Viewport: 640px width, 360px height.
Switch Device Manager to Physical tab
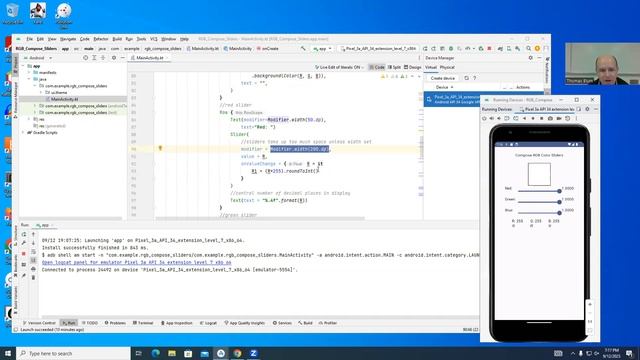coord(447,67)
